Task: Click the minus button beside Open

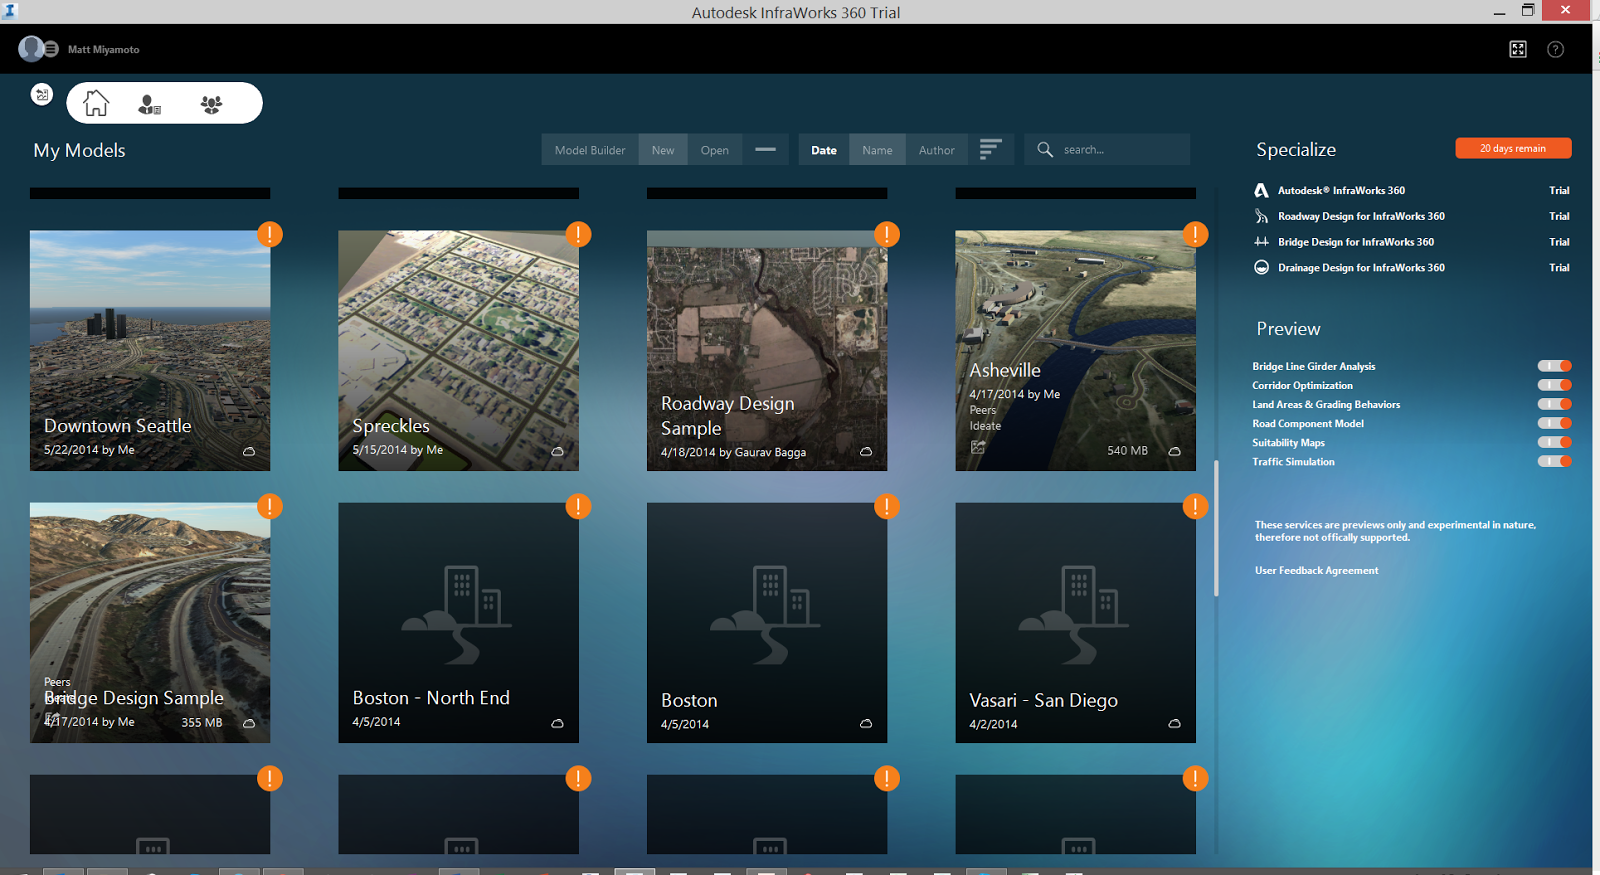Action: tap(765, 149)
